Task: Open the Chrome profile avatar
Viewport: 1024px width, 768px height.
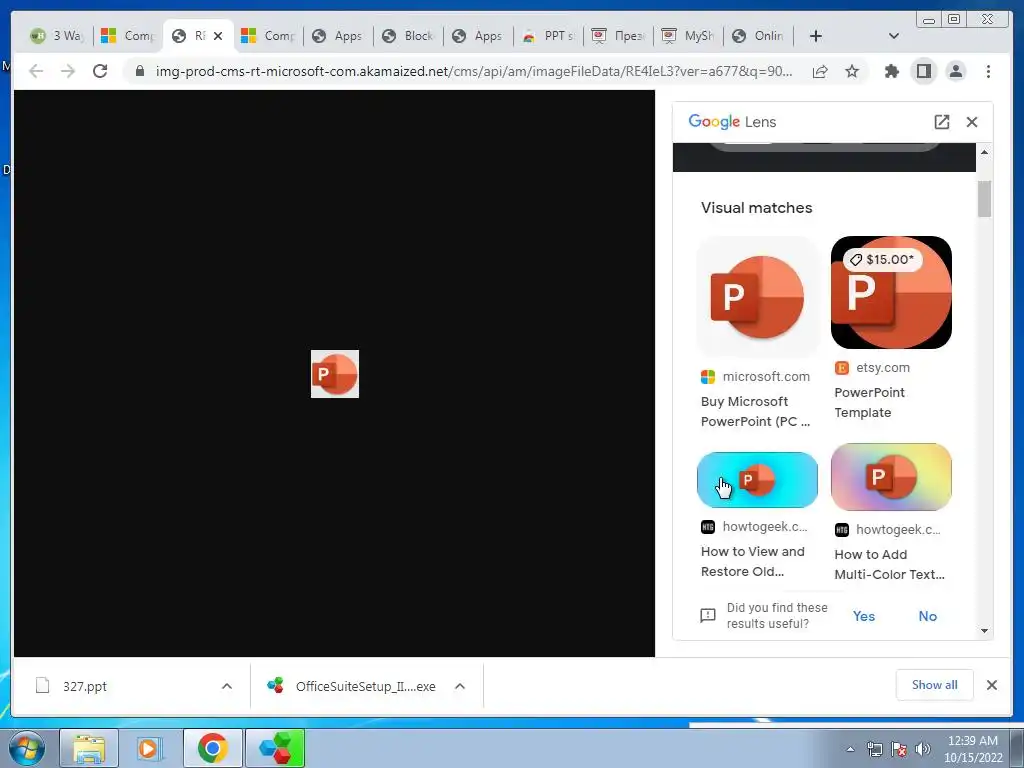Action: pos(955,71)
